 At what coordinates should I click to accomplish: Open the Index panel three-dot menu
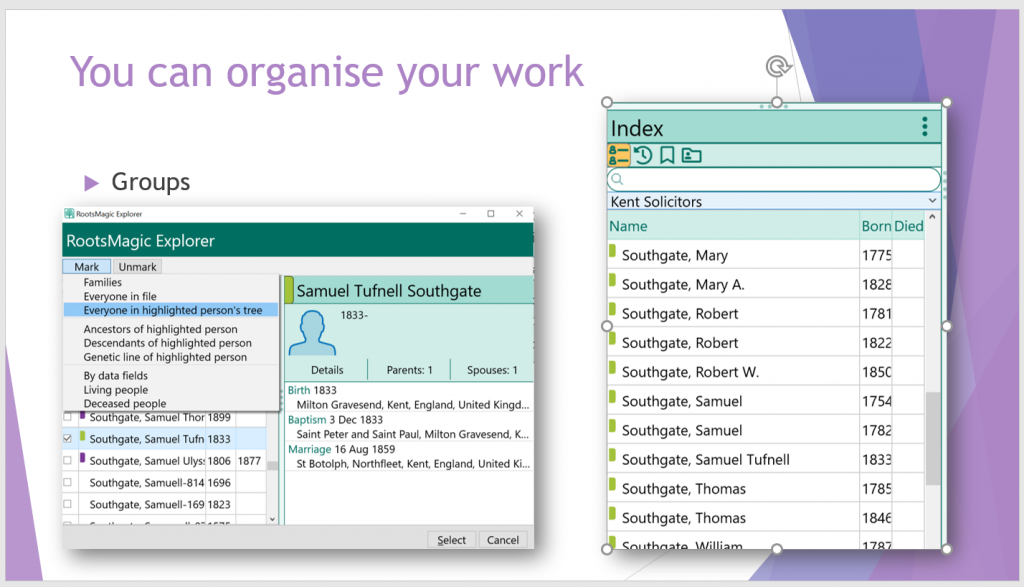(x=924, y=127)
